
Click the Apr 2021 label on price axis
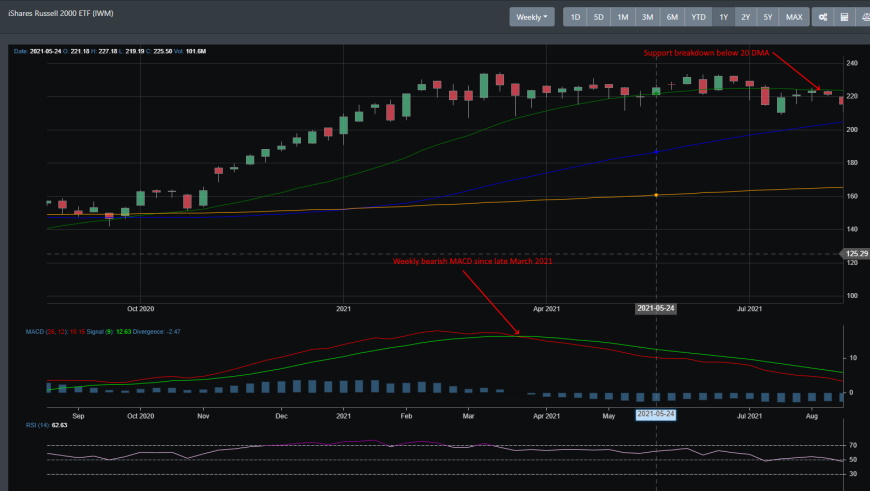pyautogui.click(x=547, y=308)
